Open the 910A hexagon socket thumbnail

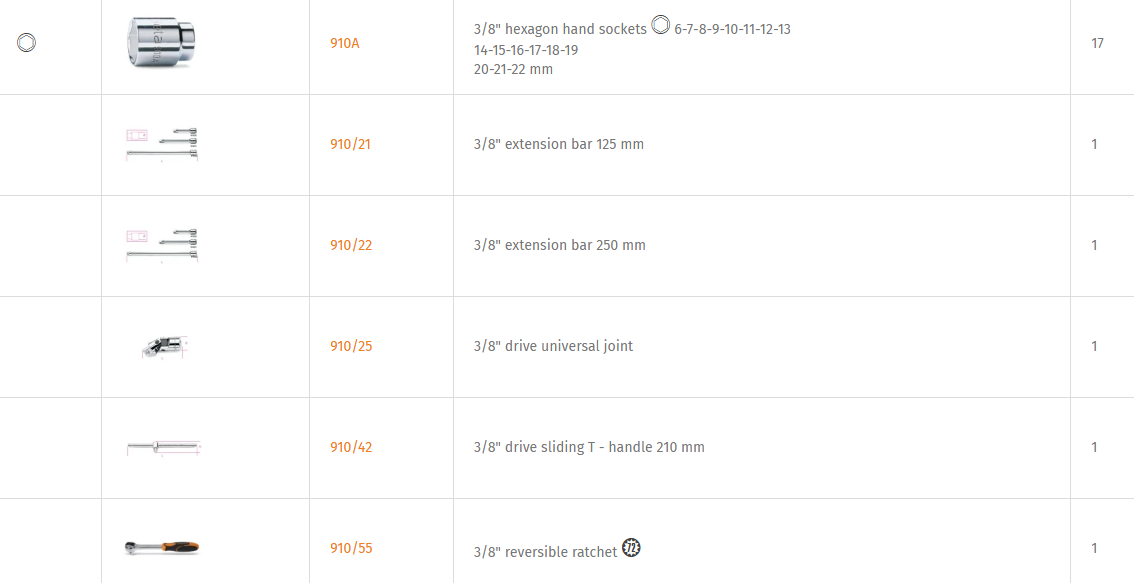tap(164, 43)
